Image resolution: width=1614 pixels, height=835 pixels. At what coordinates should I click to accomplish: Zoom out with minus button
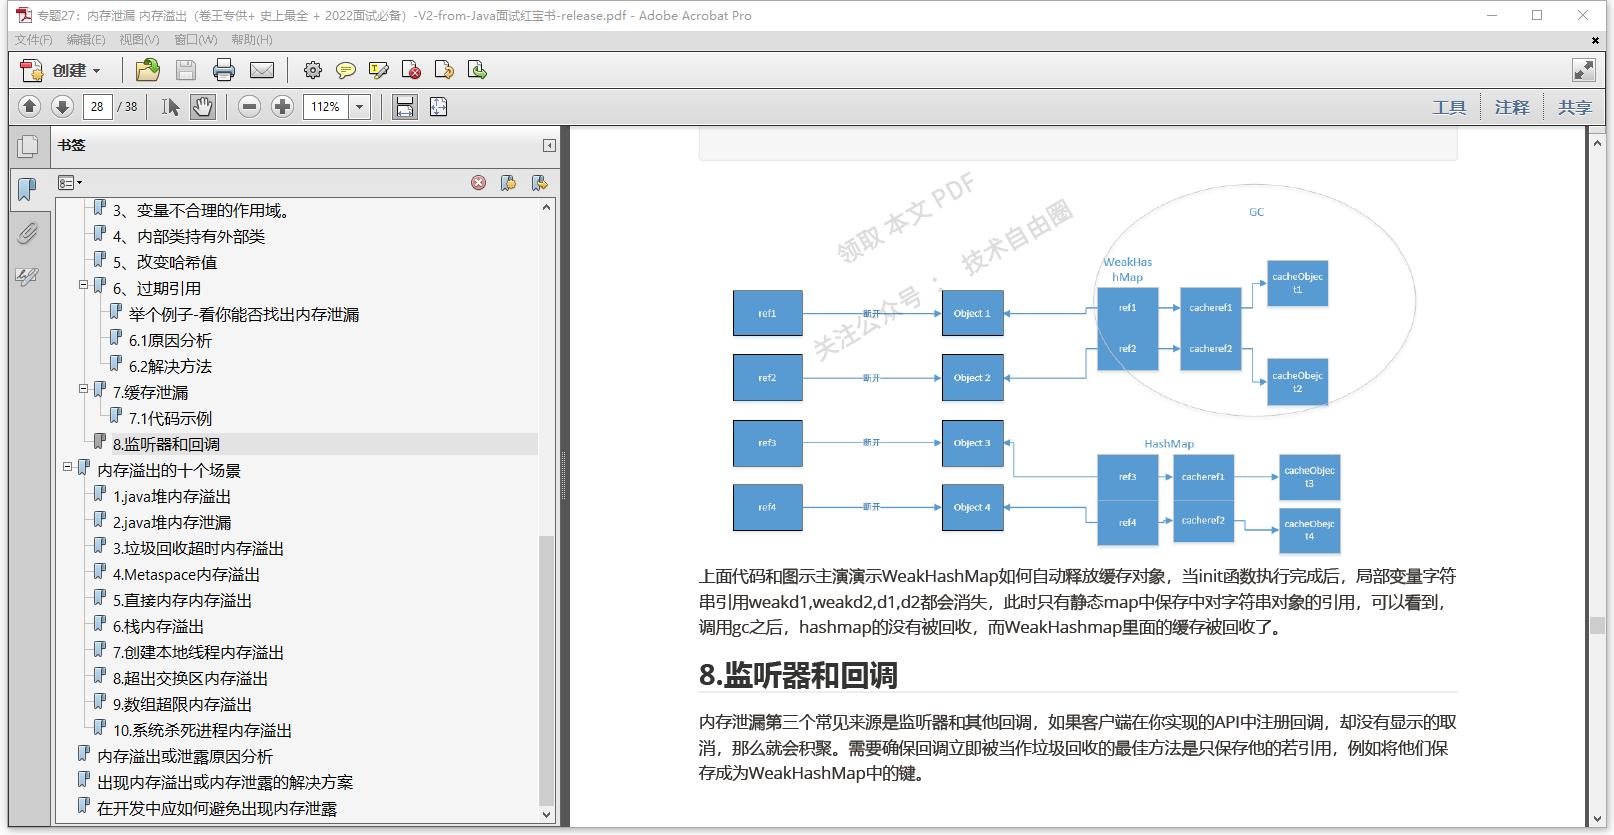click(x=250, y=106)
